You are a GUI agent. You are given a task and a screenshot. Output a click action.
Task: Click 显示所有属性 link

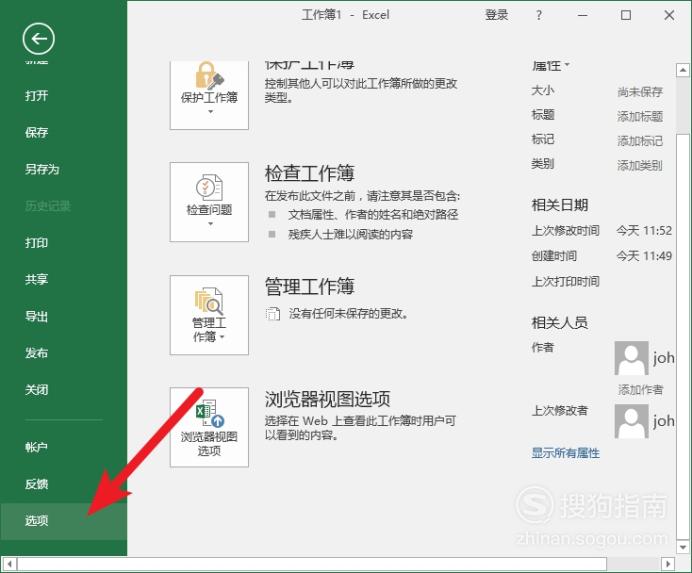click(565, 453)
